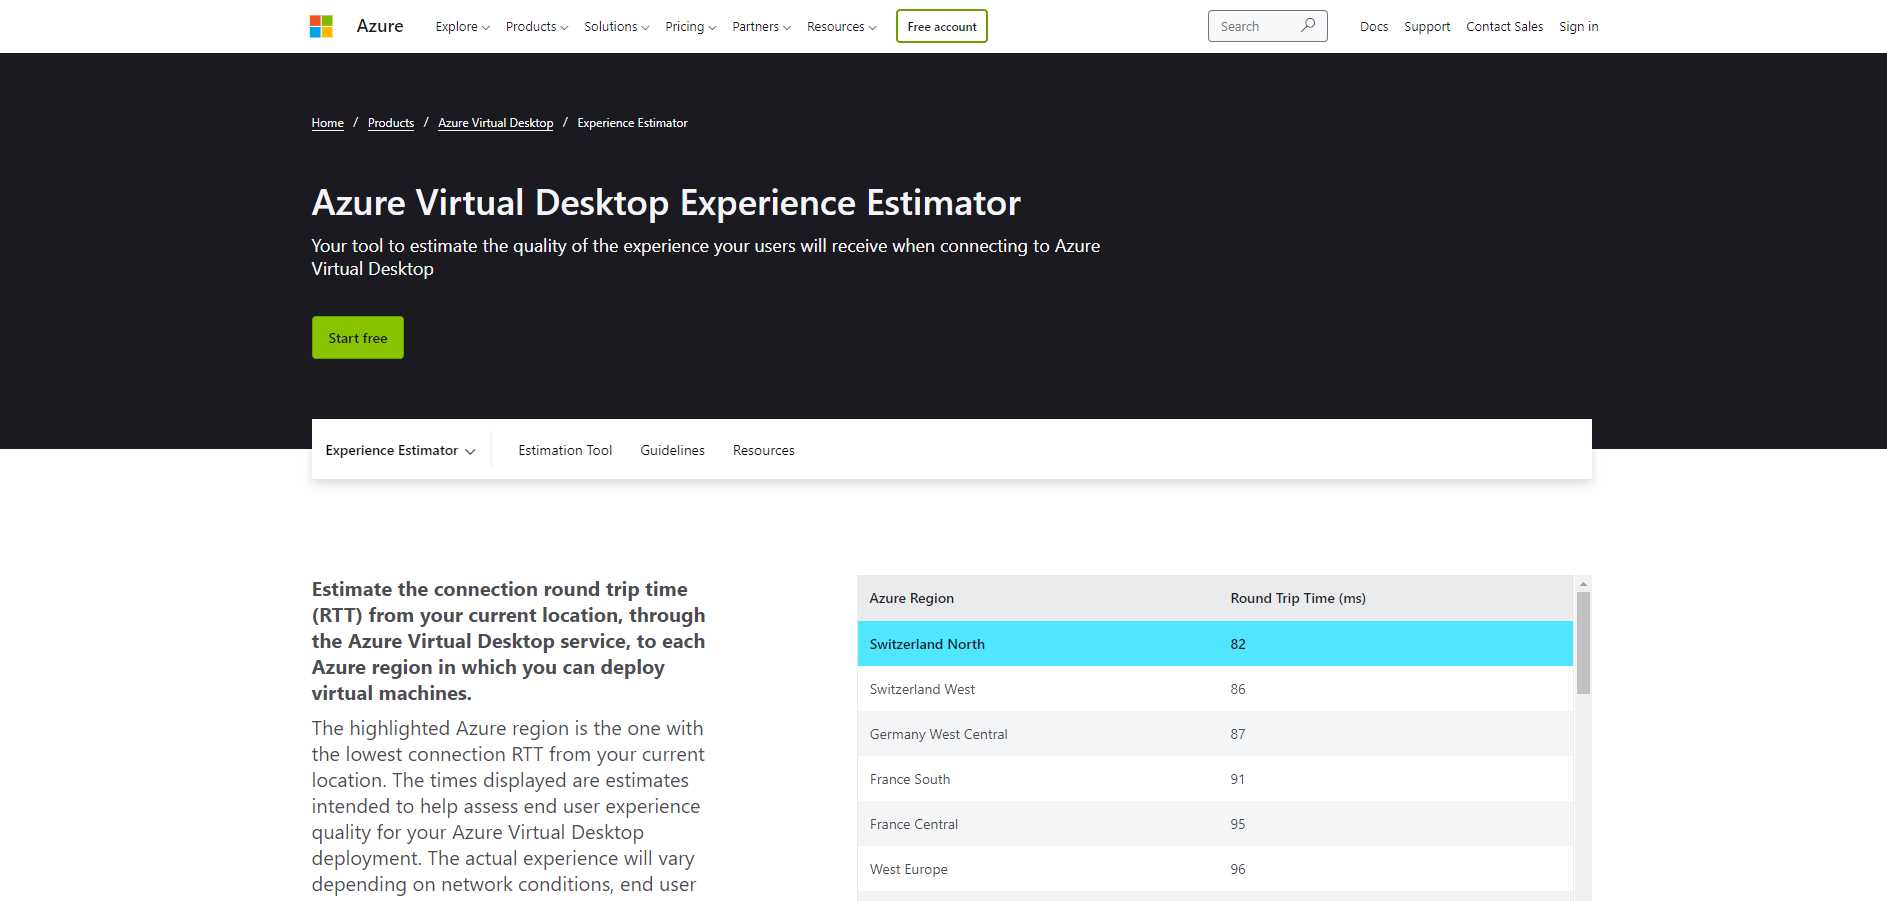Navigate to Support in the top bar
Image resolution: width=1887 pixels, height=901 pixels.
[1427, 26]
